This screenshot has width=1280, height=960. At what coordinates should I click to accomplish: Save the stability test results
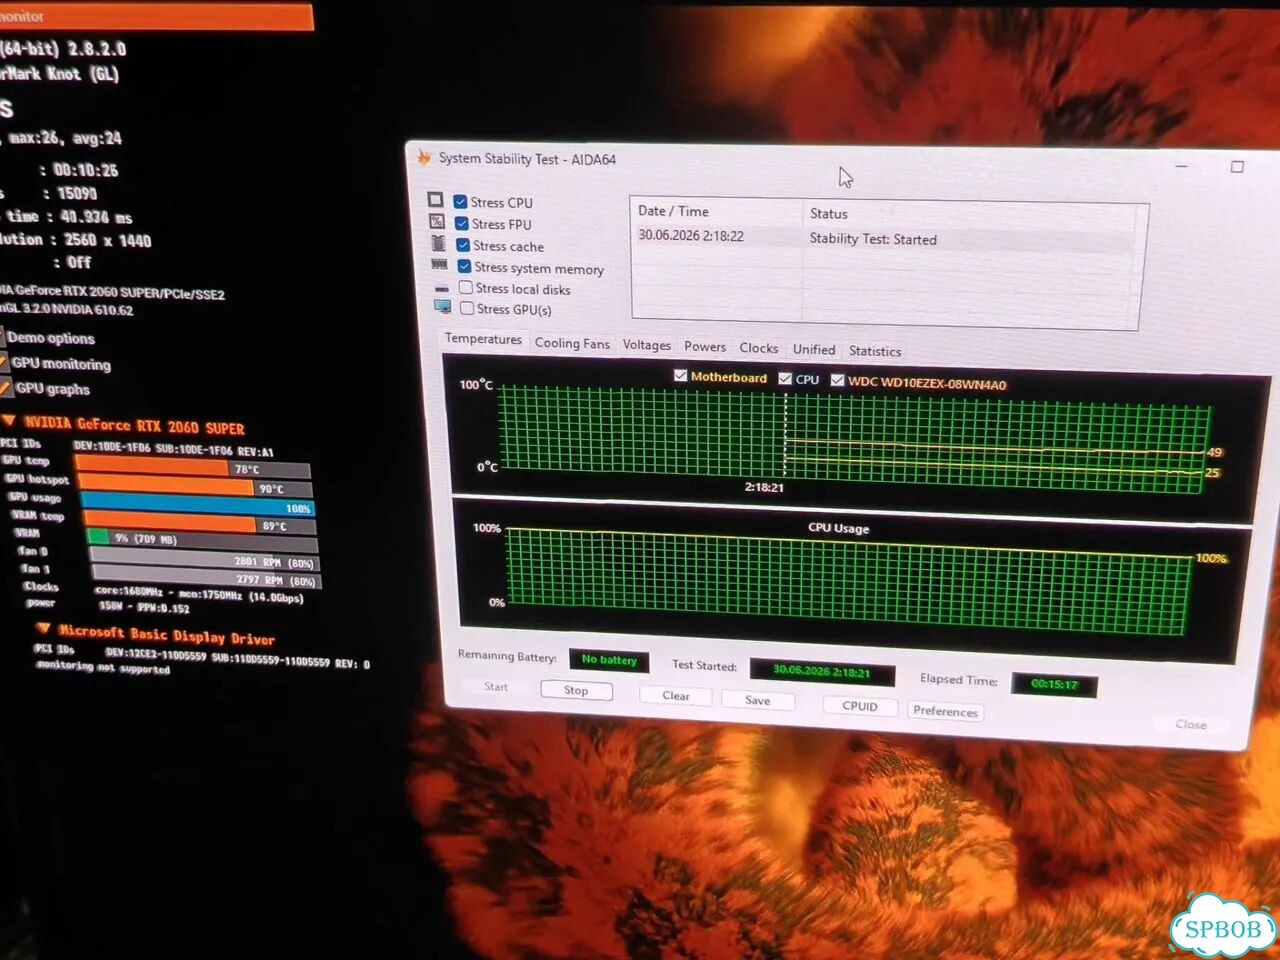[758, 701]
